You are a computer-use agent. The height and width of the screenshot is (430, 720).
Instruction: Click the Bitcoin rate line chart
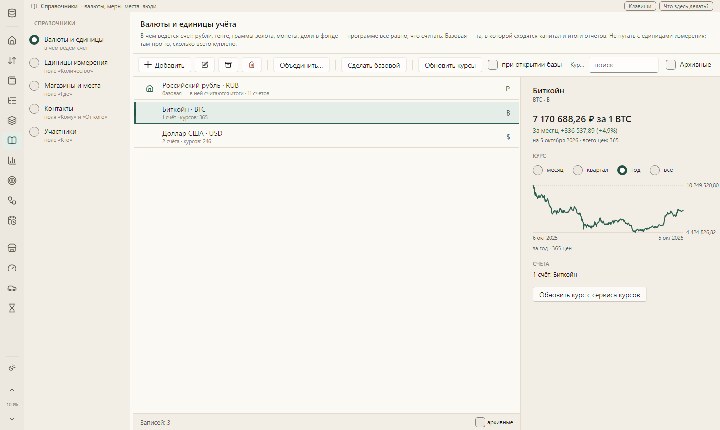tap(608, 208)
